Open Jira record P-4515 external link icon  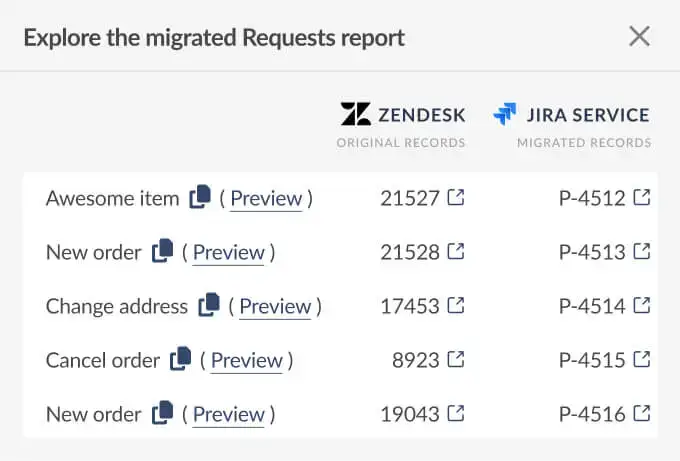[x=642, y=359]
